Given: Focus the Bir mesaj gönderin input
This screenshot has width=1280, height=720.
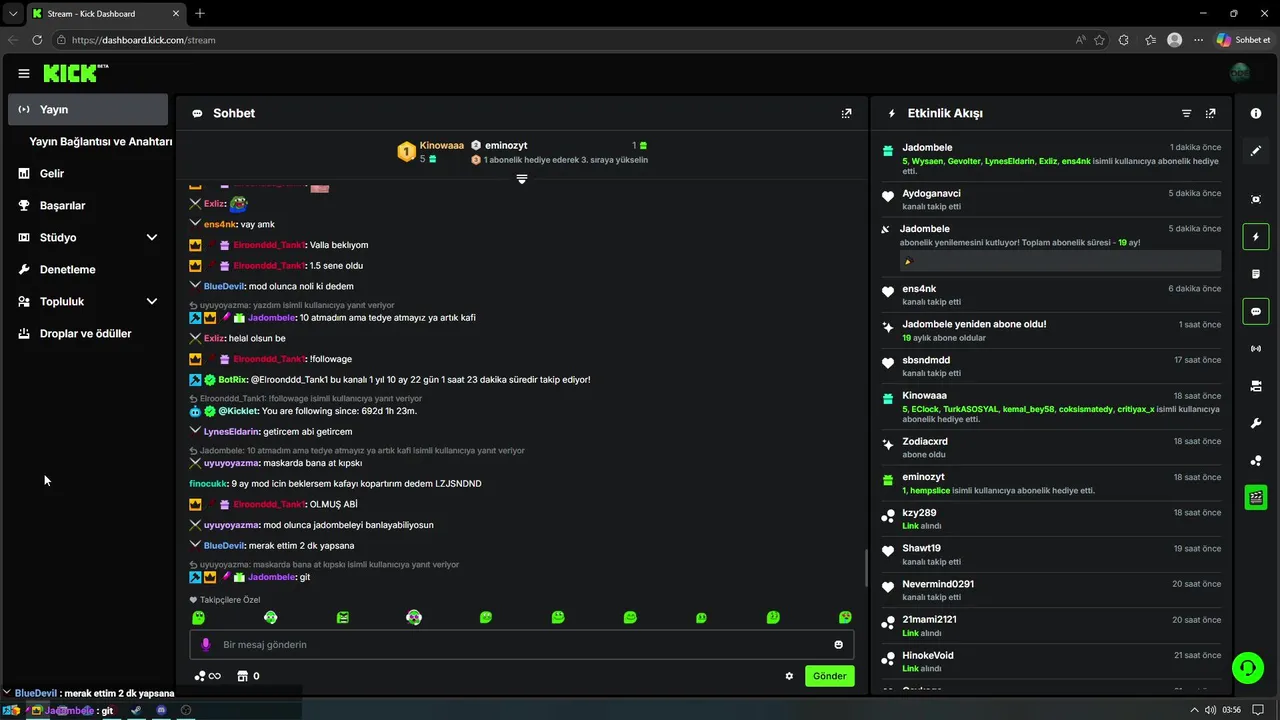Looking at the screenshot, I should tap(521, 644).
